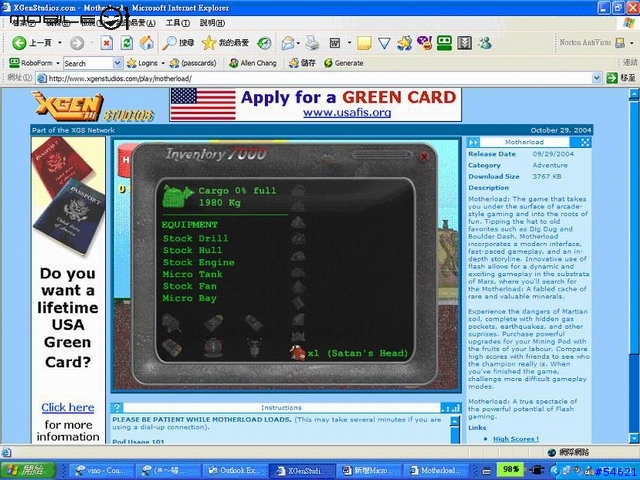Click the Generate password button
640x480 pixels.
344,63
